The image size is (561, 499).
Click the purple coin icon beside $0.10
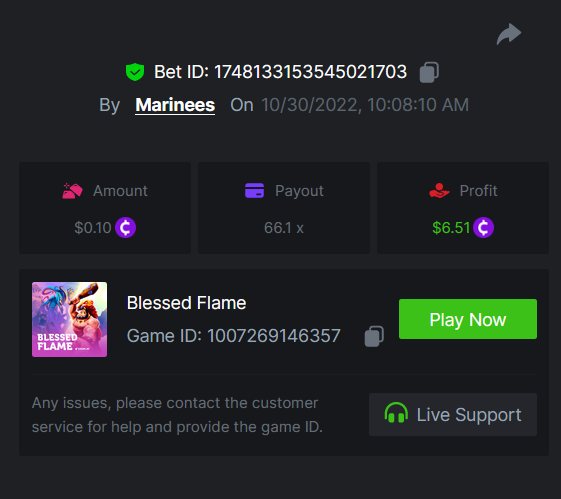point(125,228)
